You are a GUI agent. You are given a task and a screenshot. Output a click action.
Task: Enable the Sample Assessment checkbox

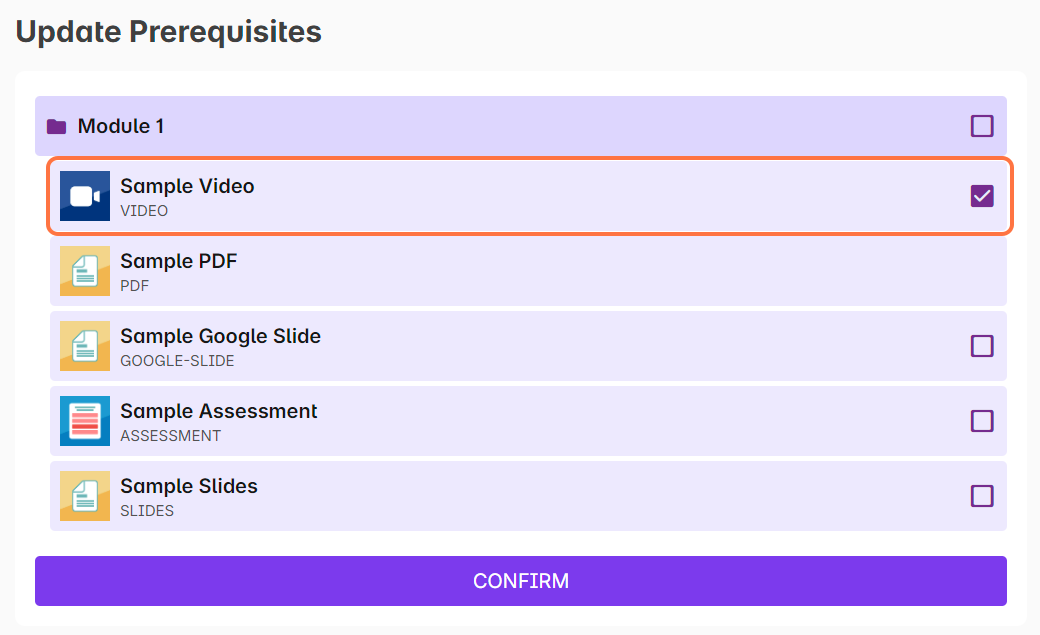[981, 421]
